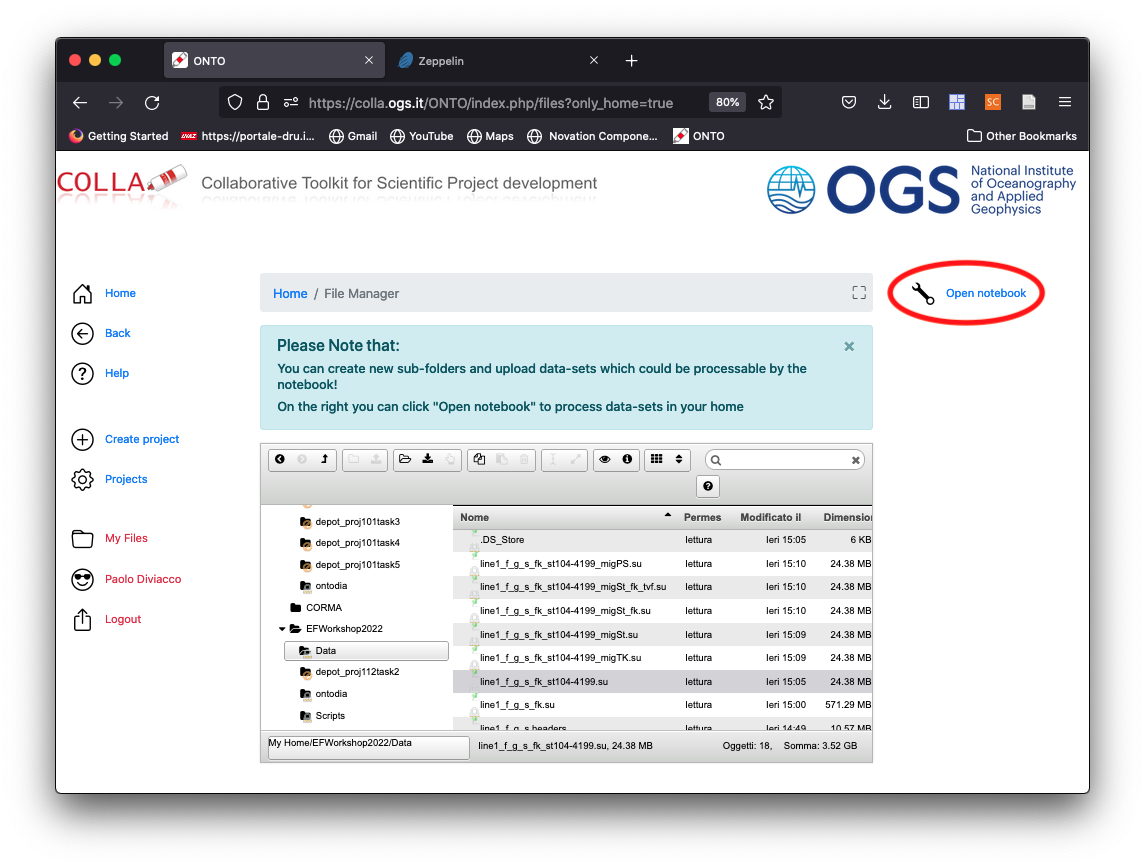Dismiss the Please Note alert banner

849,346
